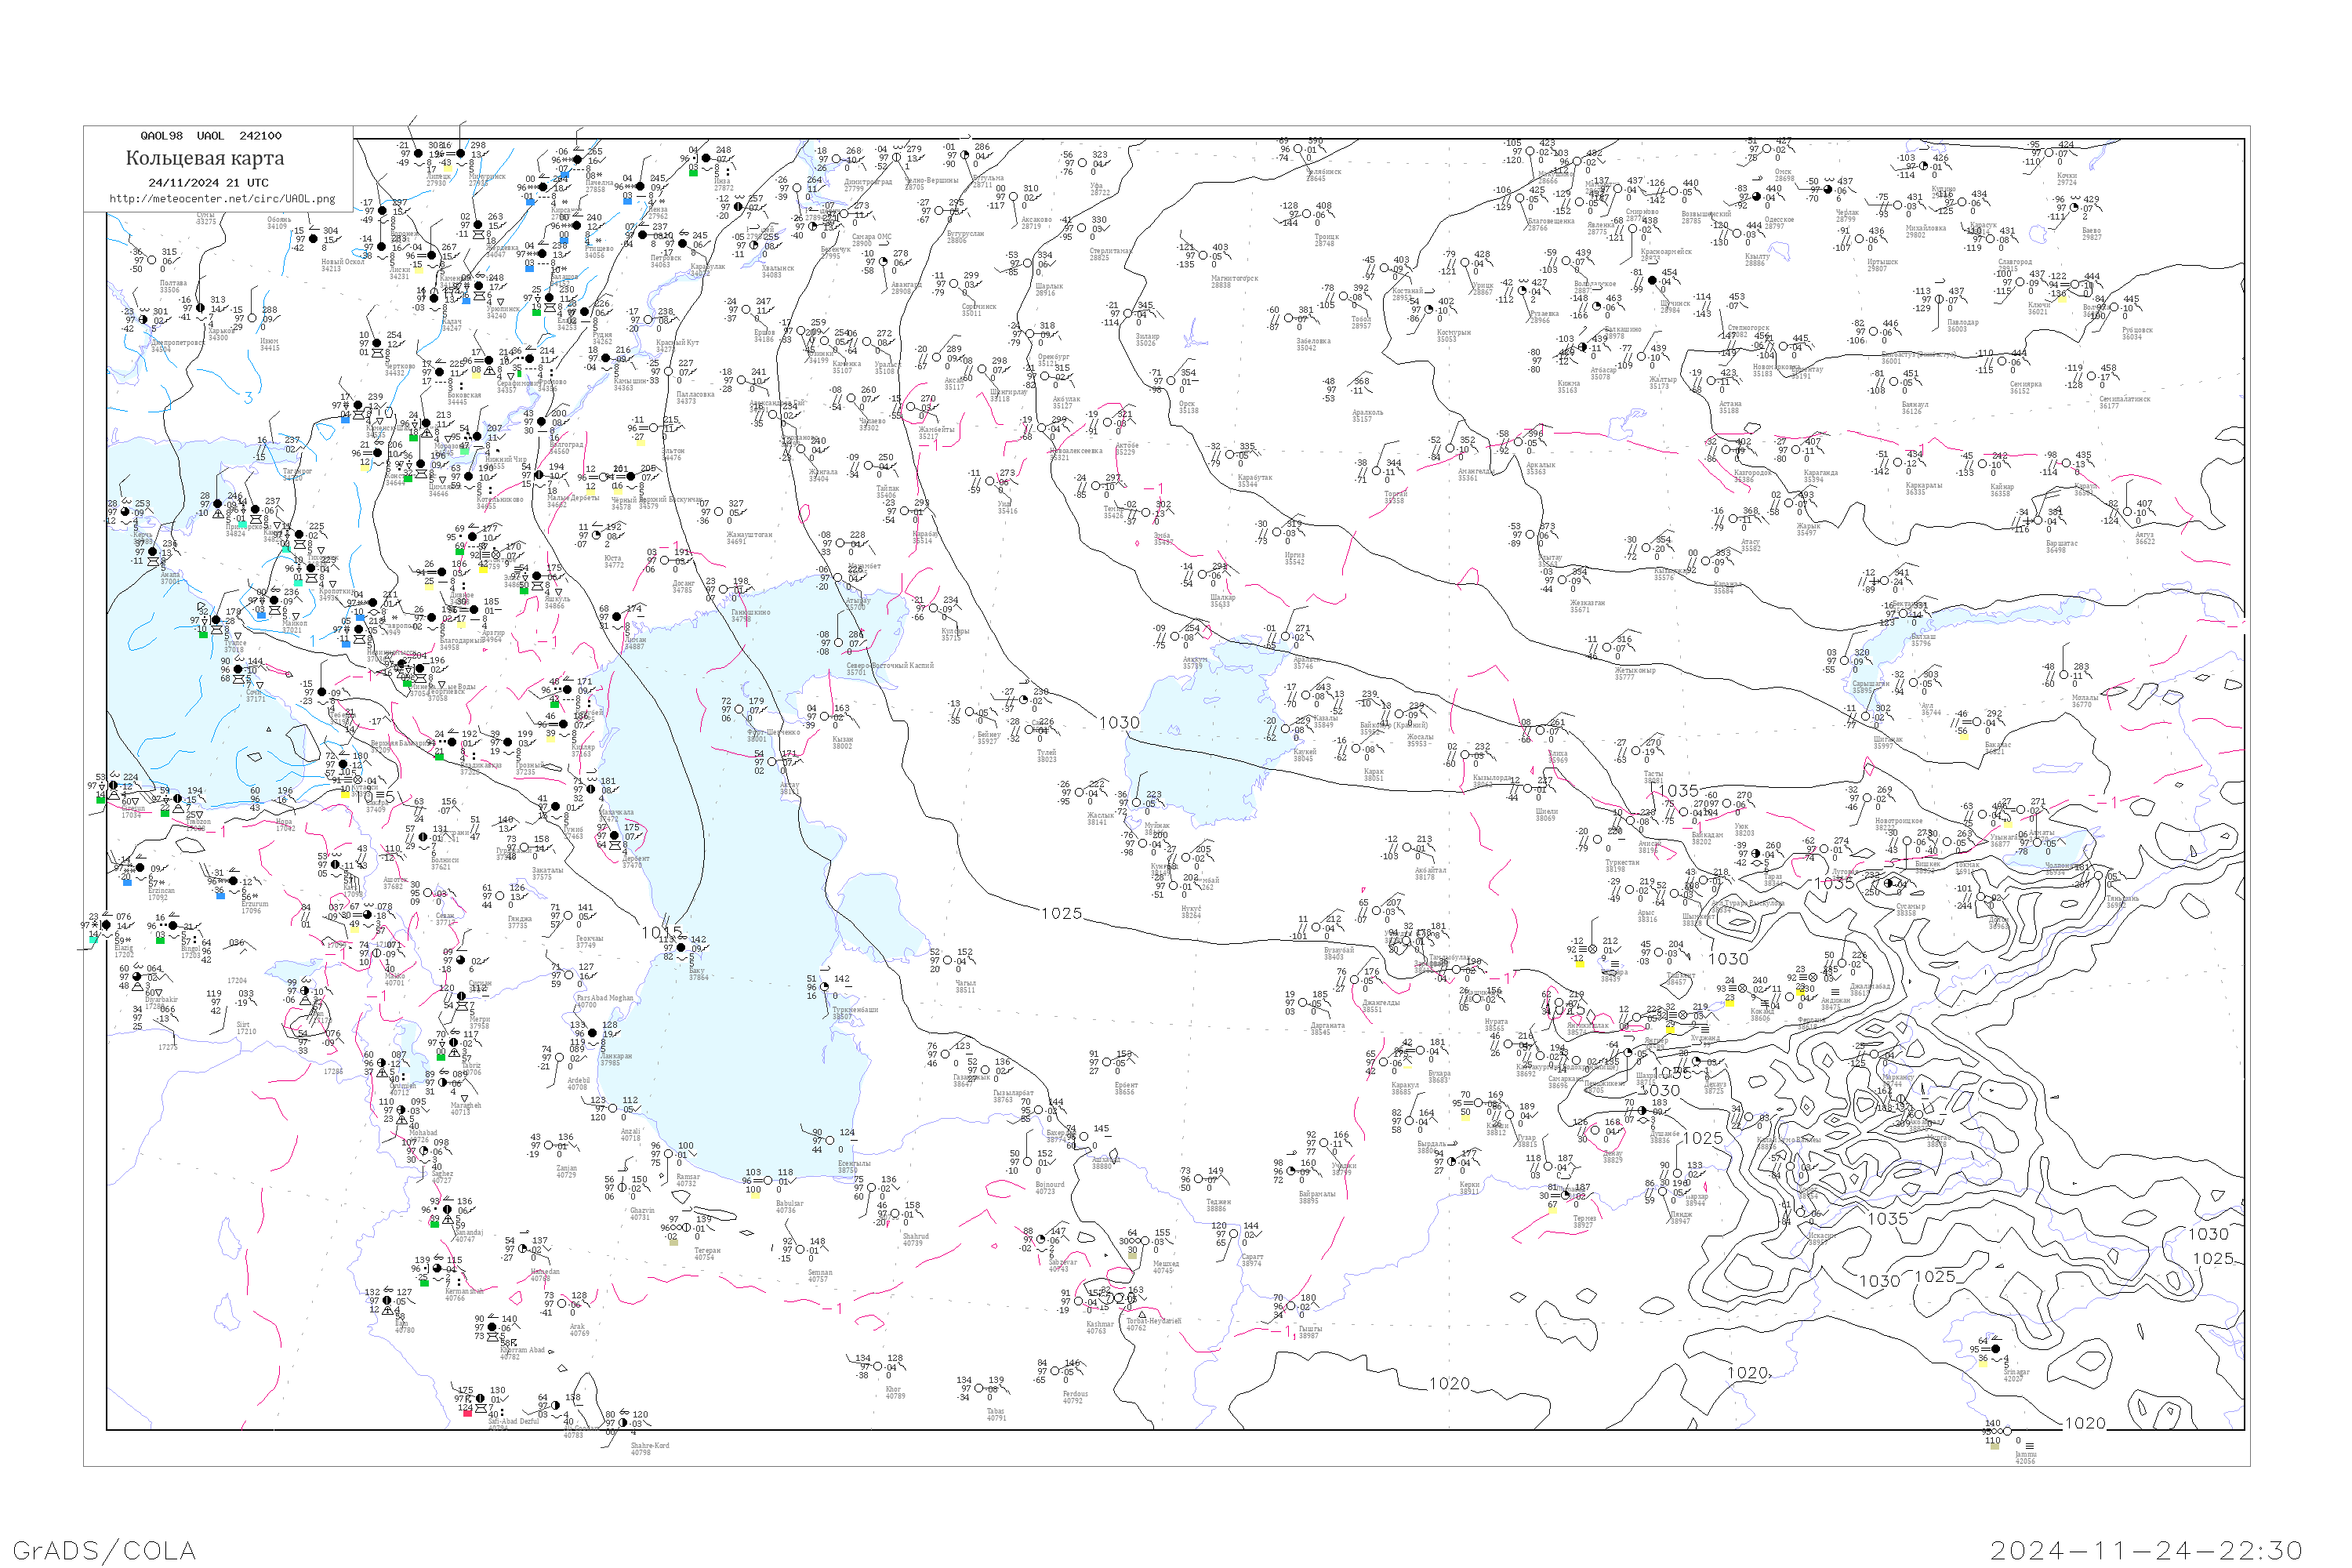Click the 1030 isobar label near Aral Sea

click(1119, 723)
